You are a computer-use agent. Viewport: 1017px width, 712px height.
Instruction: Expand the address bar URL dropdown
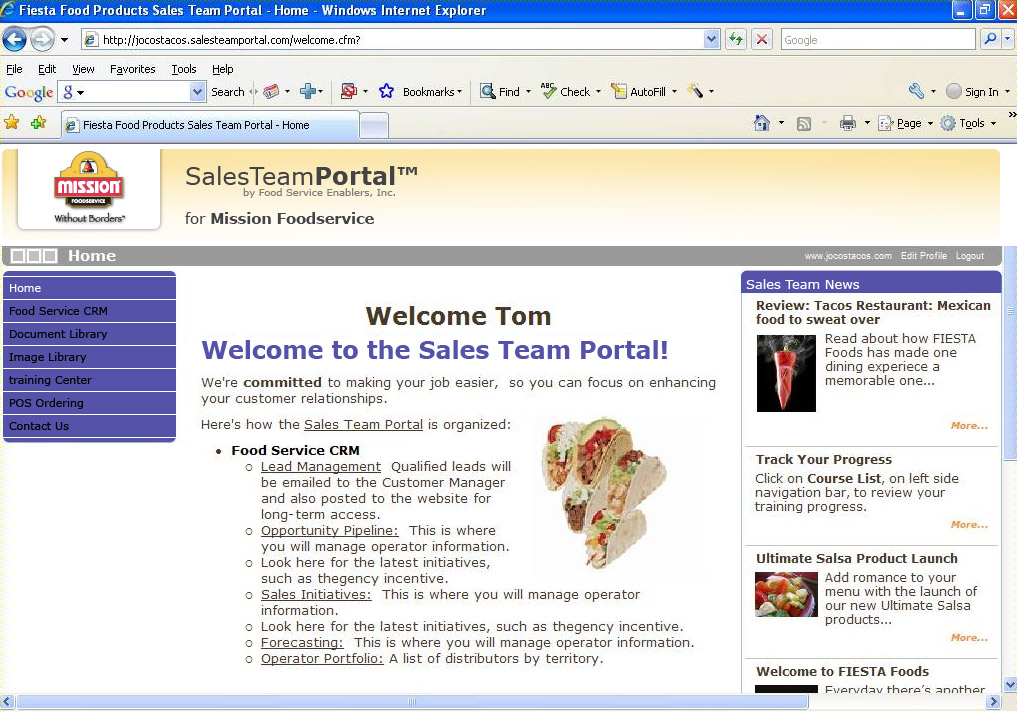(712, 39)
